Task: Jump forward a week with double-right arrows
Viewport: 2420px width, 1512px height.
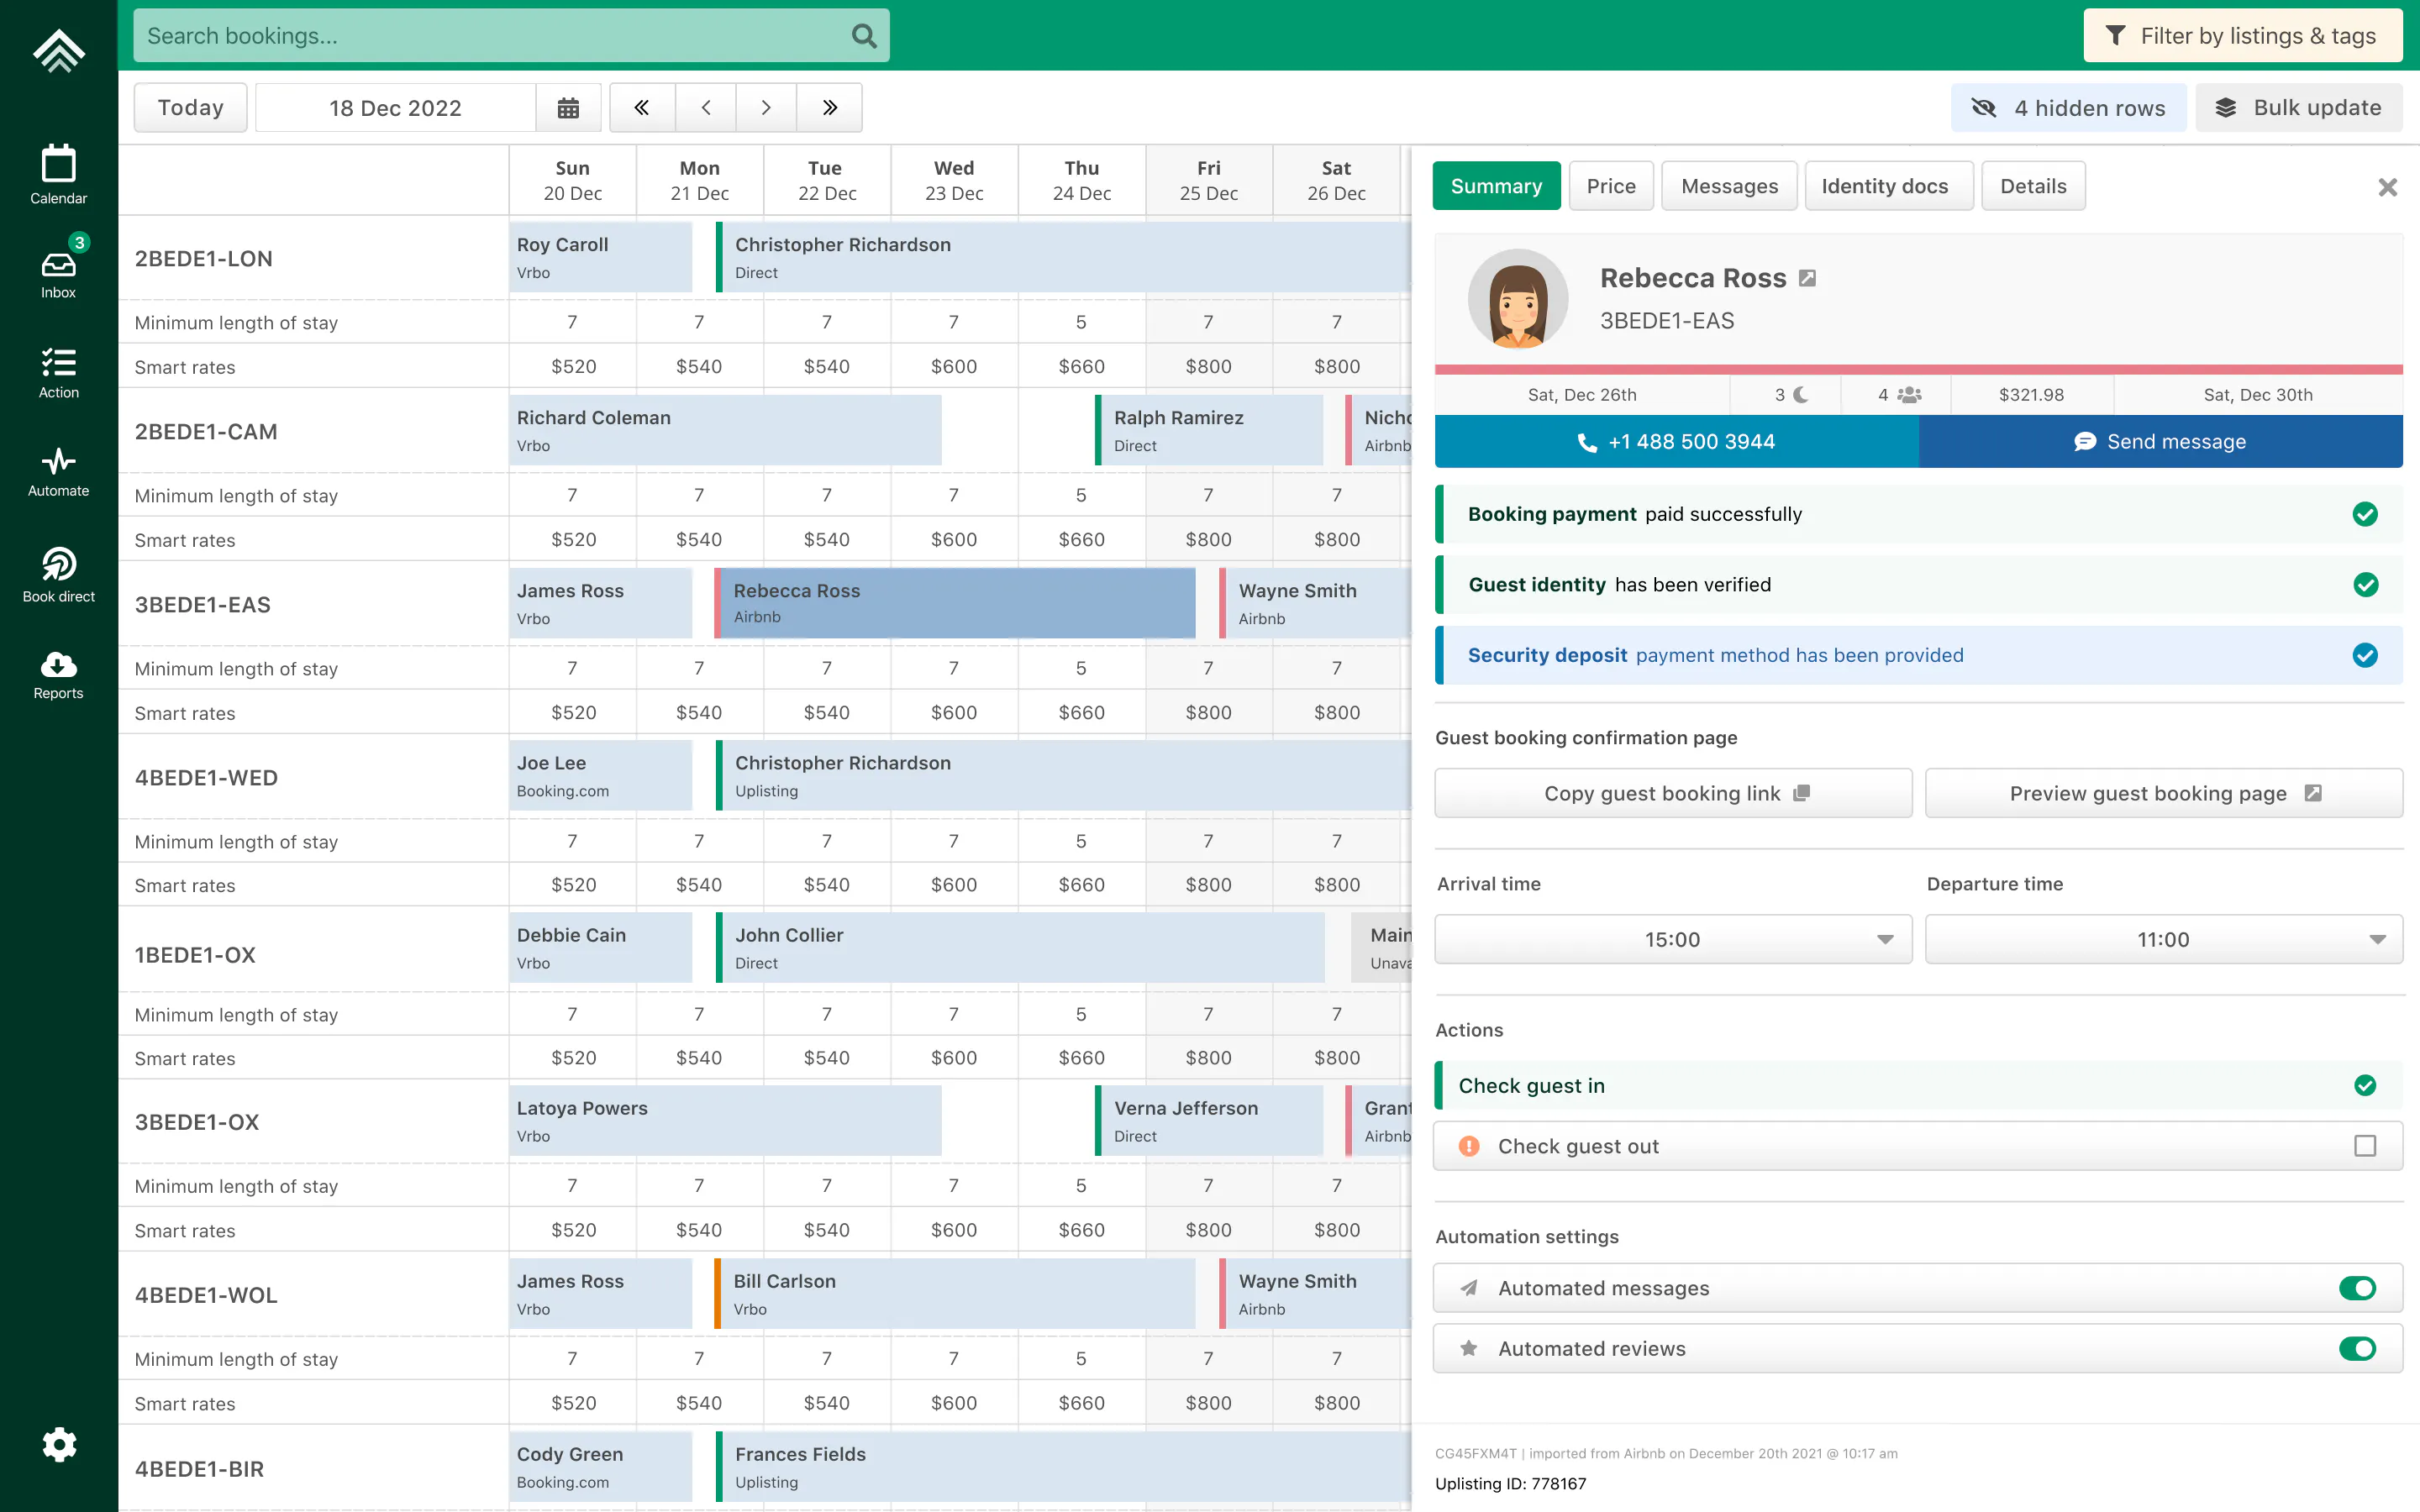Action: [829, 108]
